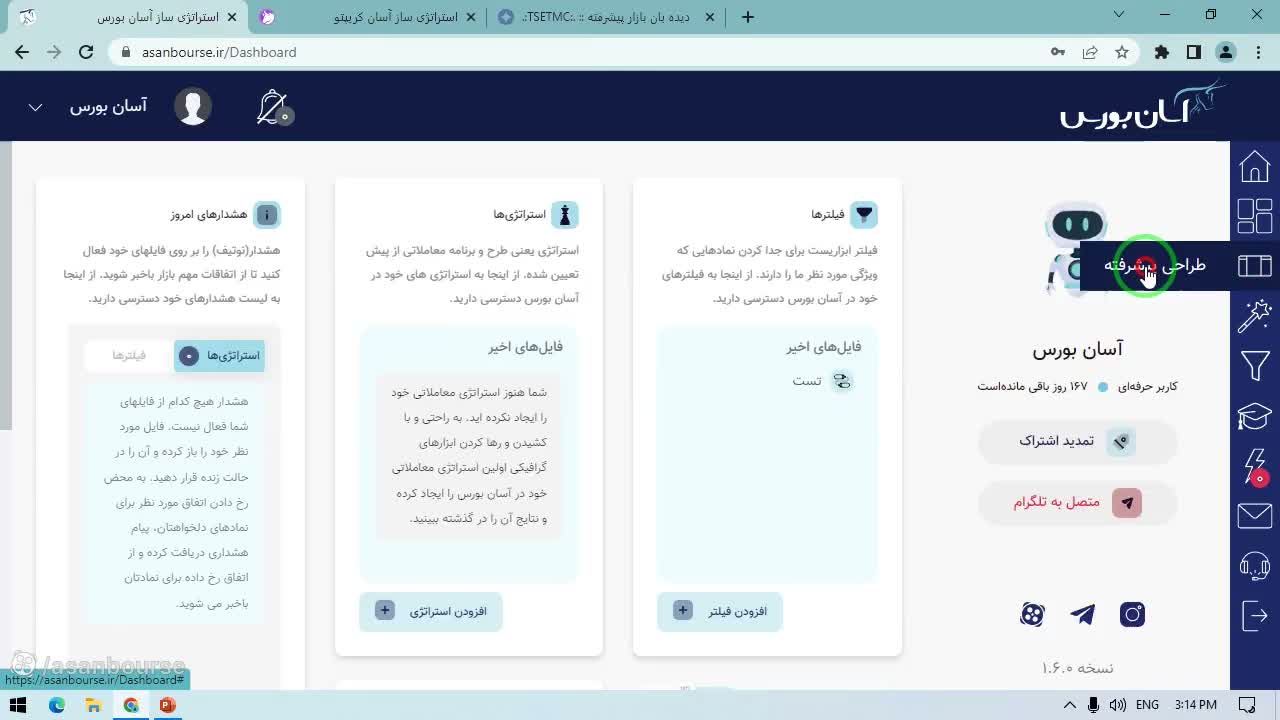Open Chrome from the taskbar
The image size is (1280, 720).
(x=131, y=705)
